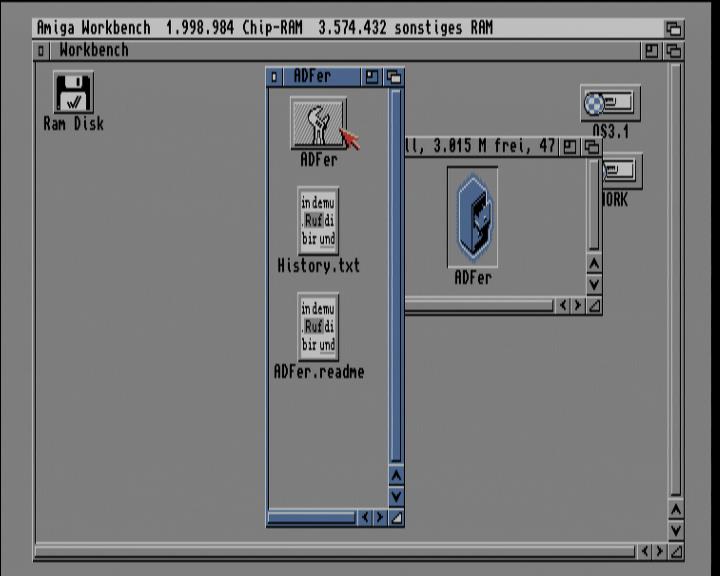Click the ADFer window close gadget
The image size is (720, 576).
click(274, 77)
